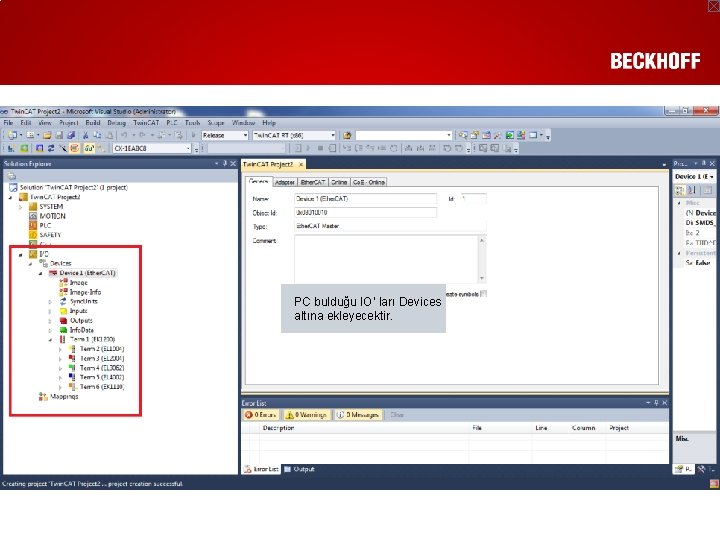
Task: Click the Copy icon in the toolbar
Action: pos(97,135)
